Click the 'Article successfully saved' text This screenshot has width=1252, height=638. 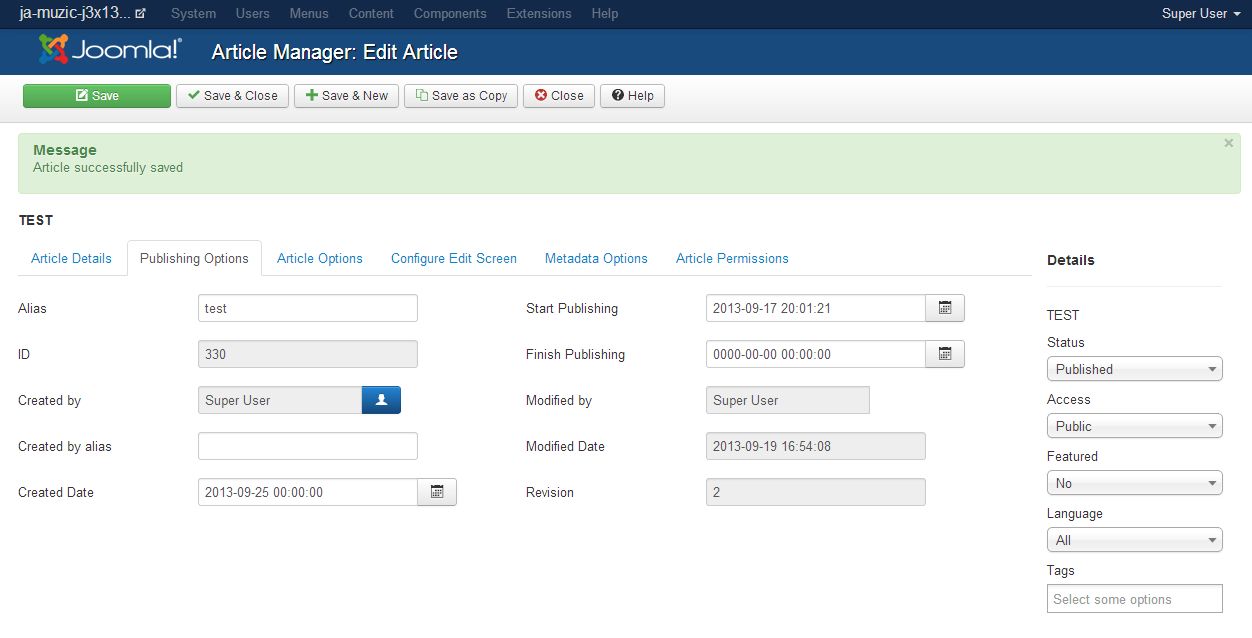tap(108, 167)
